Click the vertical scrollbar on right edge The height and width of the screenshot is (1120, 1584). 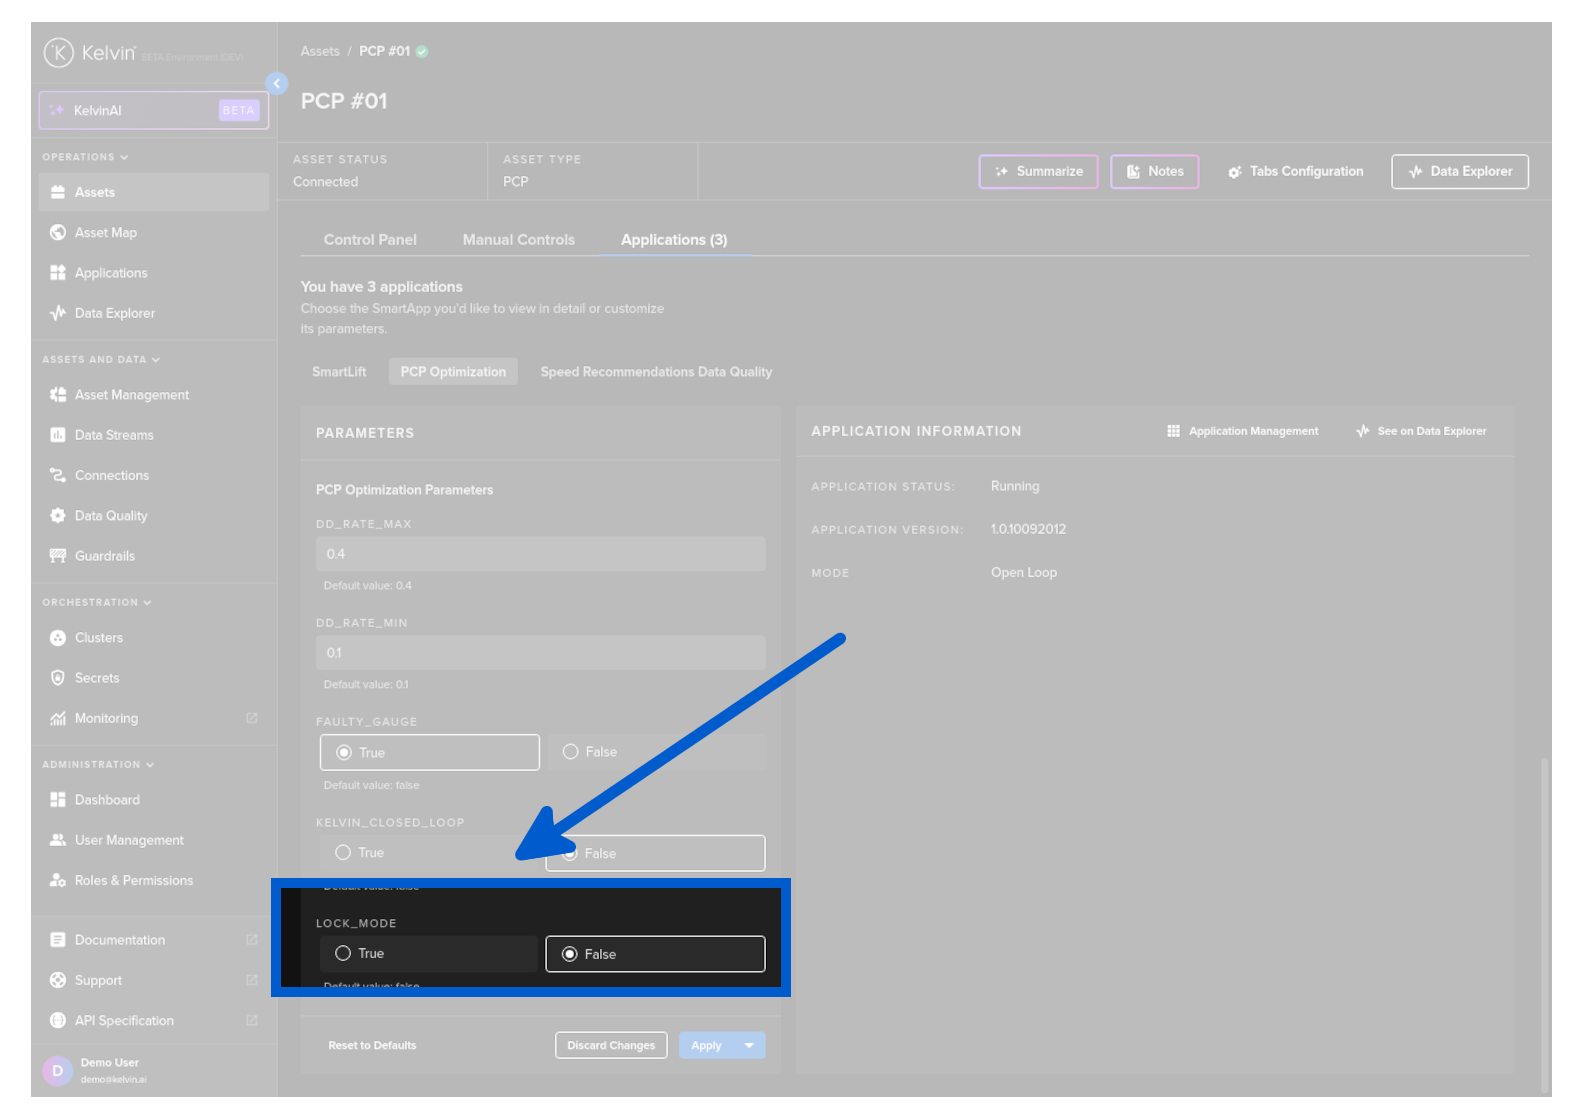click(1544, 900)
